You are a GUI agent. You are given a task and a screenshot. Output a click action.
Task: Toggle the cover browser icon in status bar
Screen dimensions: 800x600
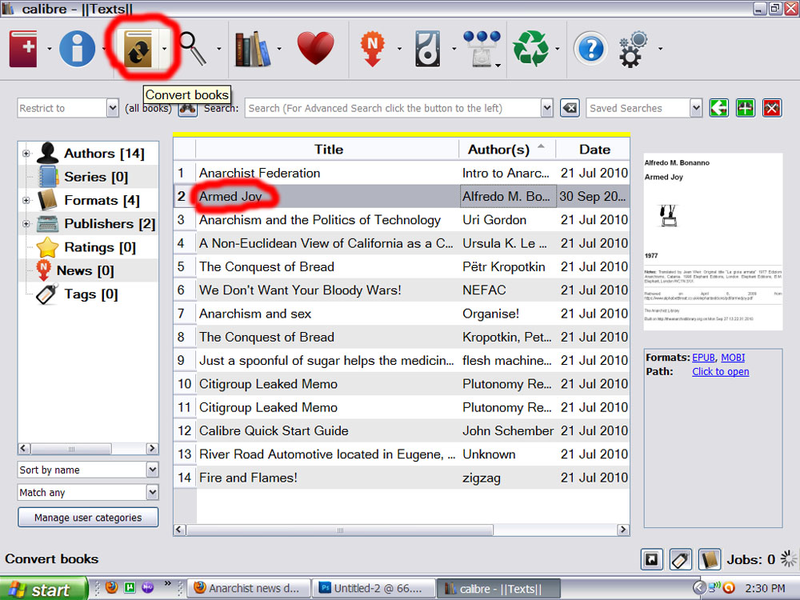click(x=652, y=560)
